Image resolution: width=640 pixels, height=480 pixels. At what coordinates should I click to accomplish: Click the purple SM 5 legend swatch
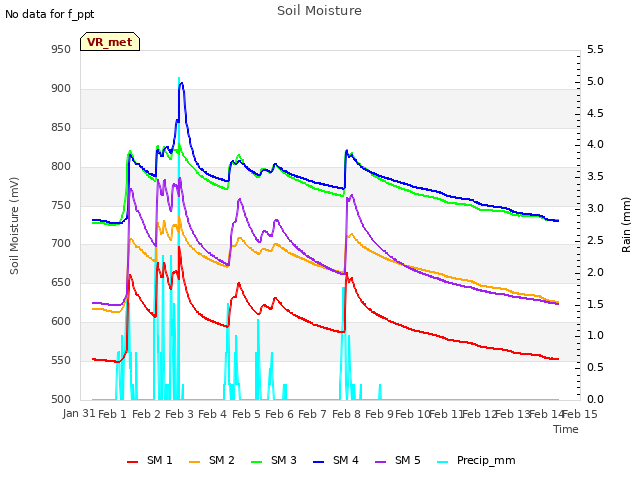click(380, 462)
